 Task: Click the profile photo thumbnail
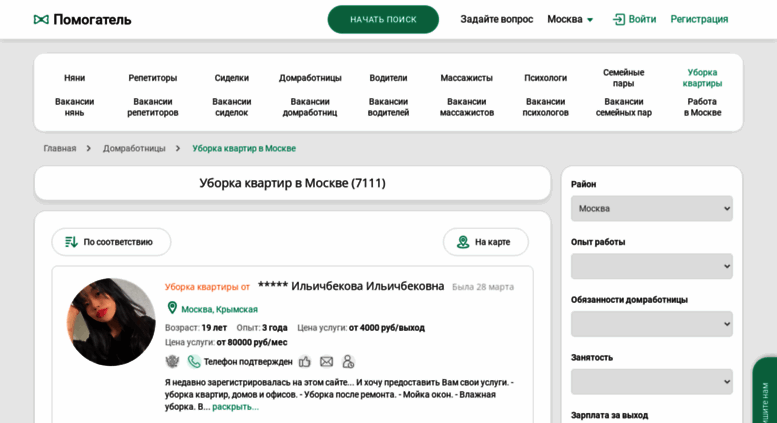point(111,322)
